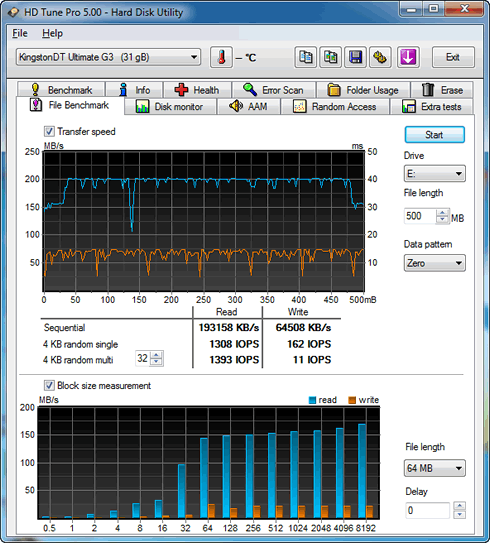
Task: Click the copy text to clipboard icon
Action: click(305, 57)
